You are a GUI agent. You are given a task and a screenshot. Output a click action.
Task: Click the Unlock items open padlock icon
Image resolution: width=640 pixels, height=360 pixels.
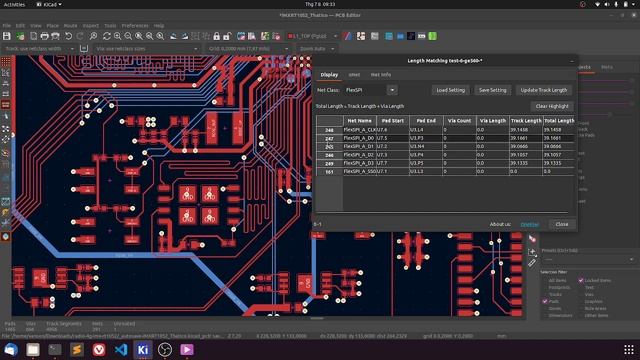click(227, 36)
